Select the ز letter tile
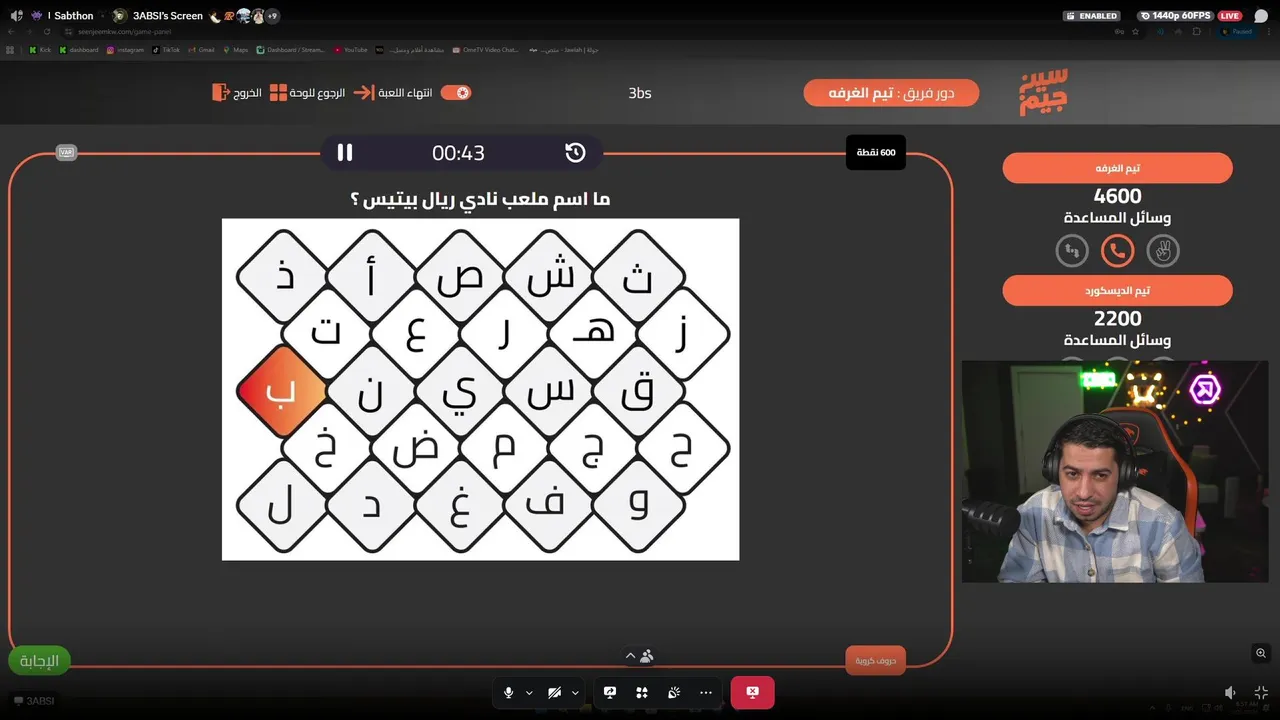Viewport: 1280px width, 720px height. pyautogui.click(x=684, y=333)
